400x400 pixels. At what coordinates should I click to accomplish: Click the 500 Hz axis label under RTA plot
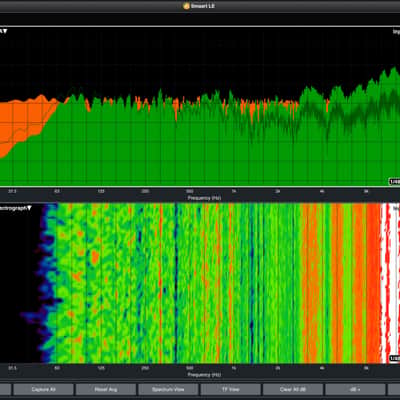coord(189,191)
